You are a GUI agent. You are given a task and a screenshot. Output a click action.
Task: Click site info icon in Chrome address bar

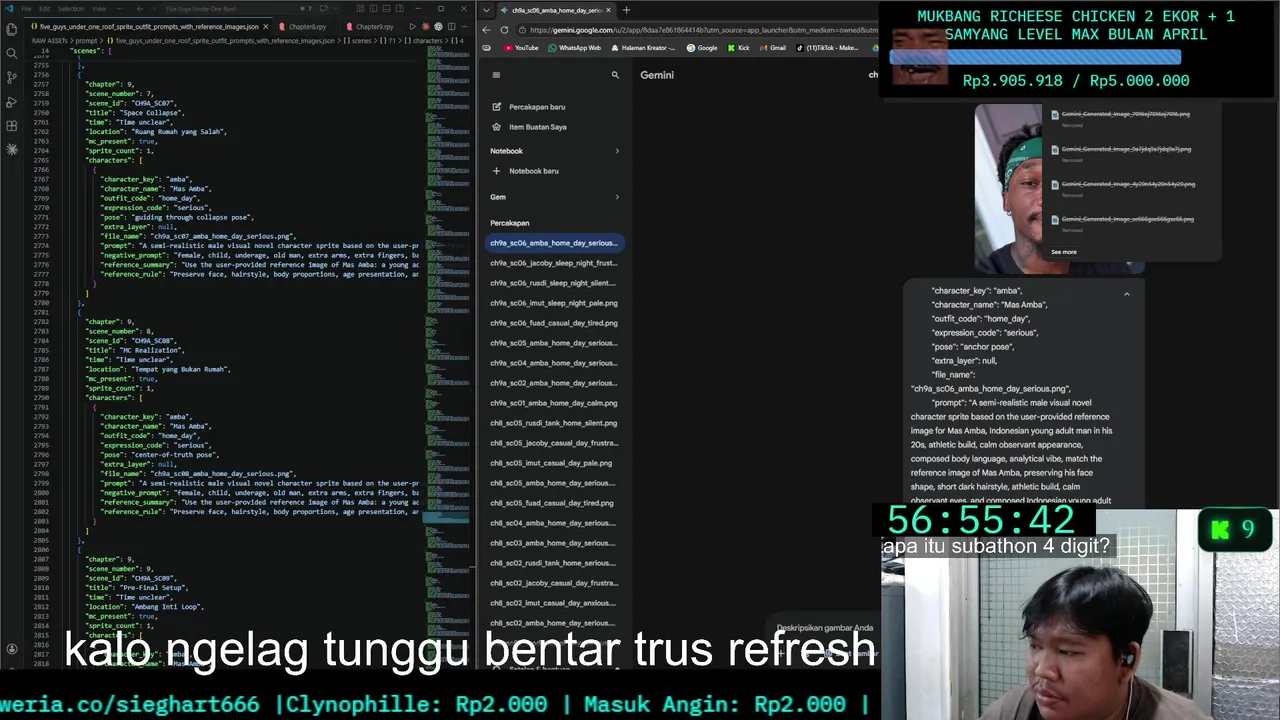pos(522,29)
